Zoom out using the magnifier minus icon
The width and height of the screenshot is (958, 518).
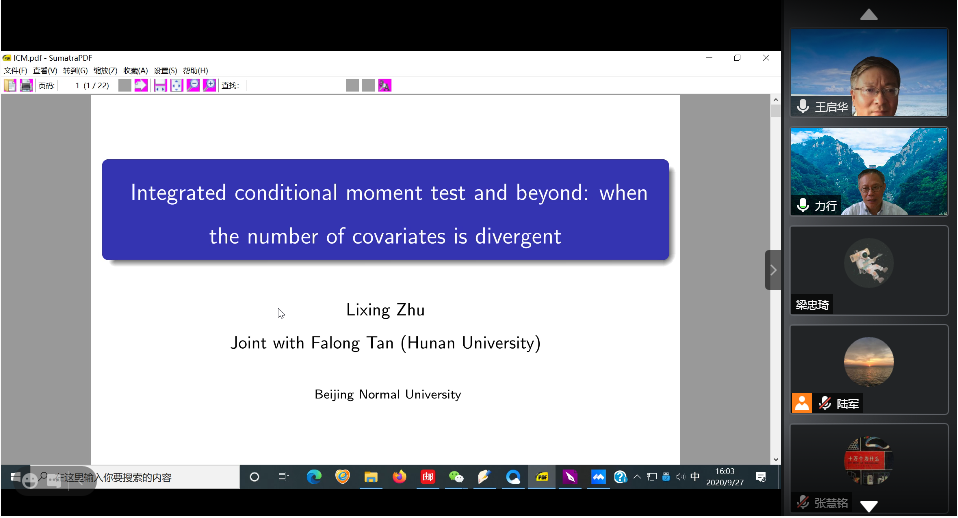(193, 86)
